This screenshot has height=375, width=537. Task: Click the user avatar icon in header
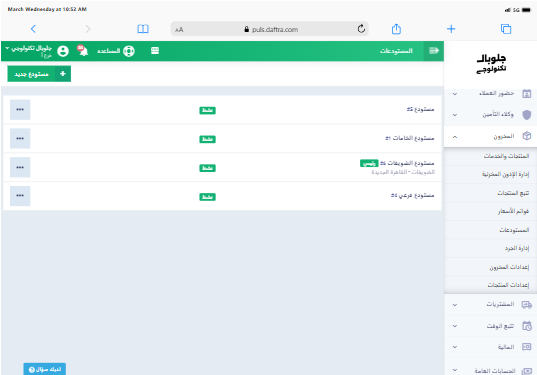[63, 51]
